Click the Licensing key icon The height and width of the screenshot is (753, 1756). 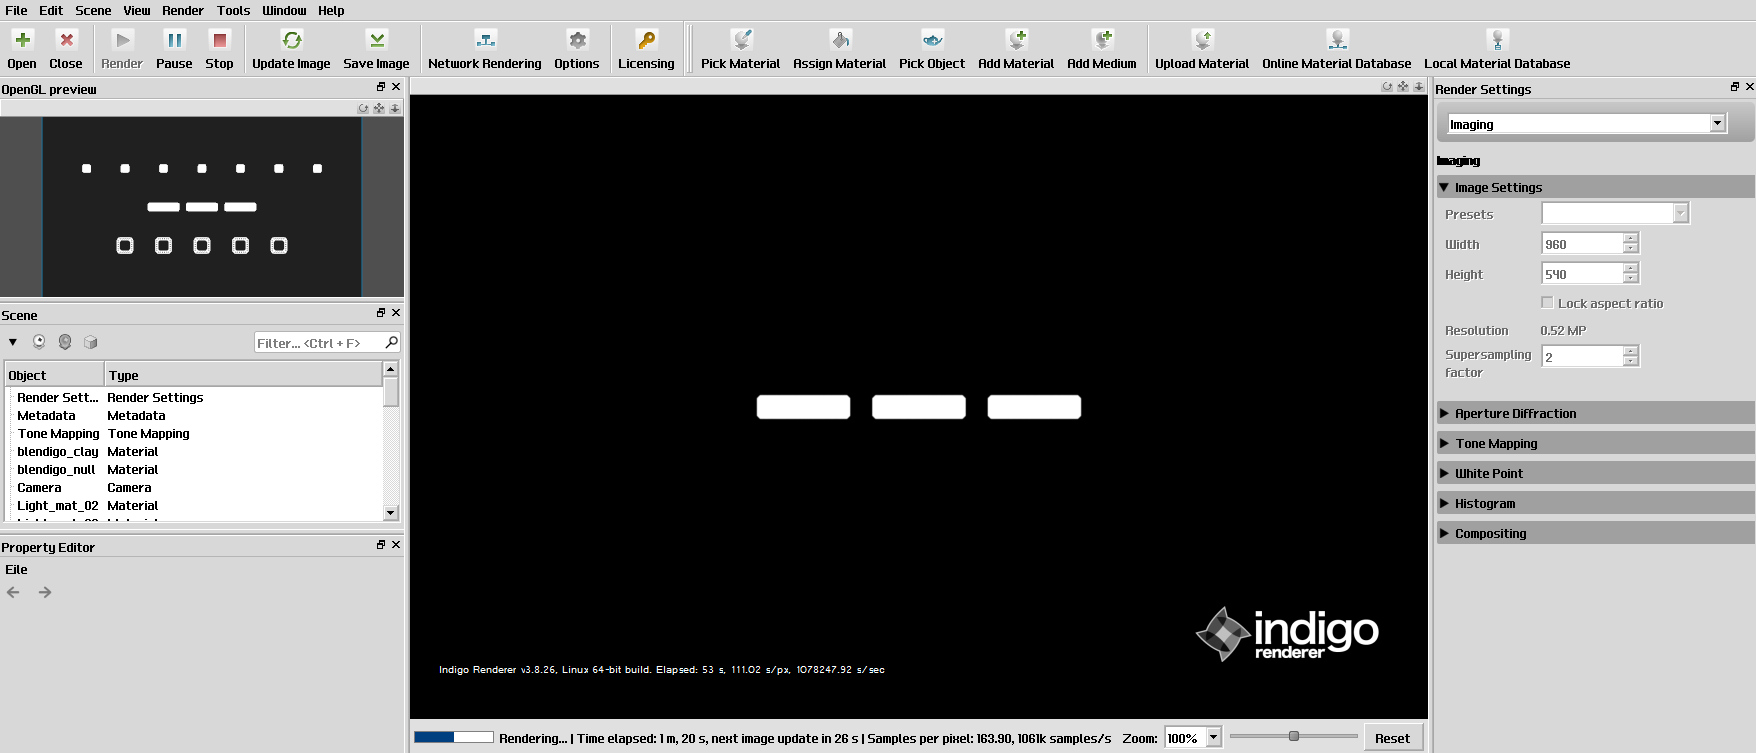tap(646, 41)
